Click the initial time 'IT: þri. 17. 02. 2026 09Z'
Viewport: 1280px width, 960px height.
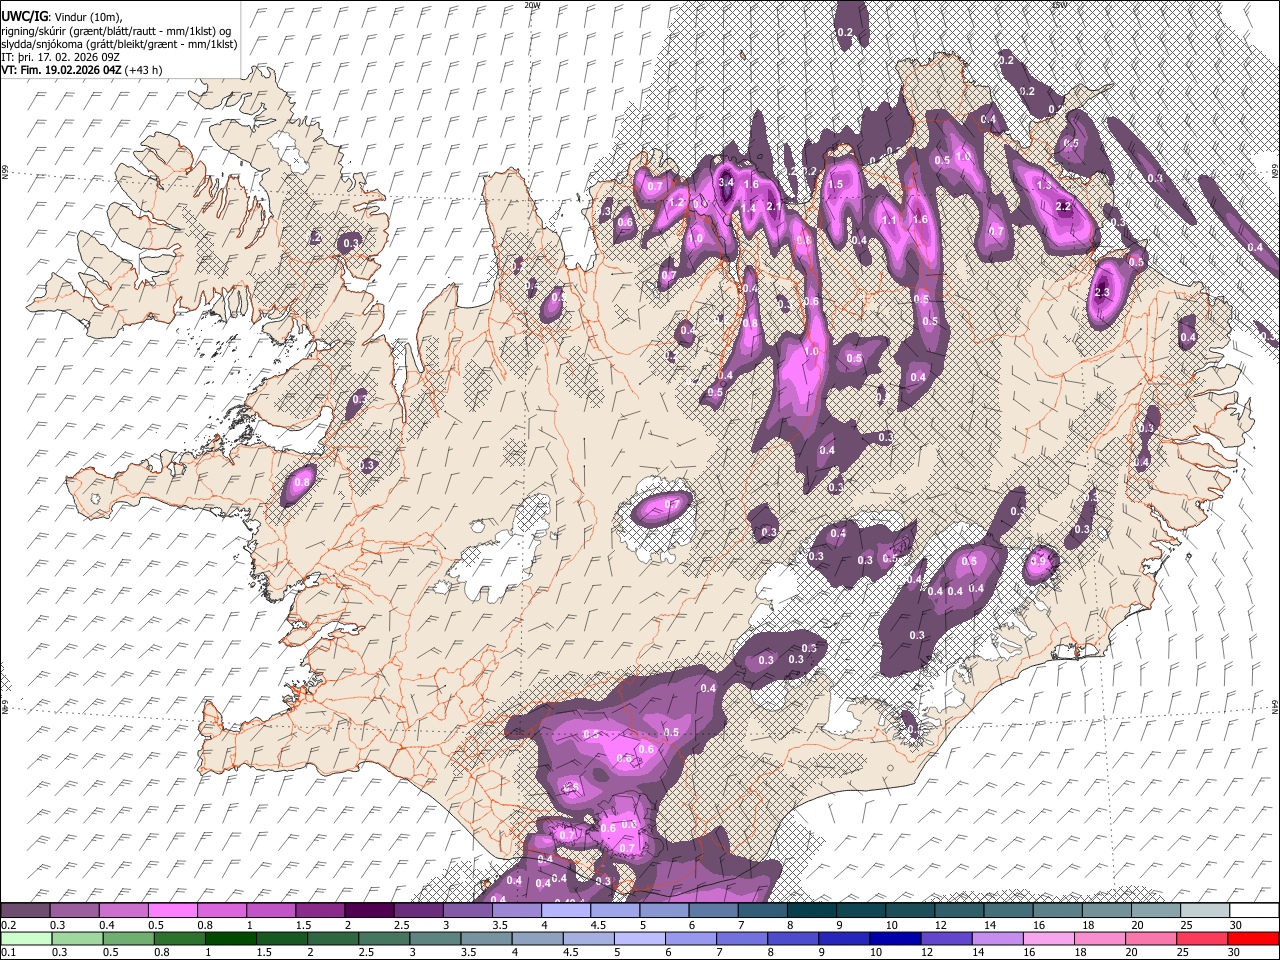[x=61, y=57]
